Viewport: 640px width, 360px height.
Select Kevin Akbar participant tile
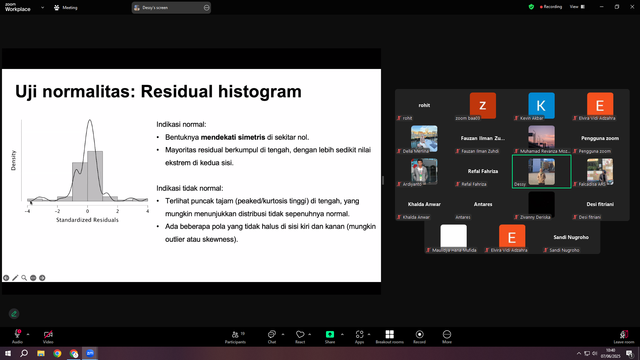[x=541, y=106]
